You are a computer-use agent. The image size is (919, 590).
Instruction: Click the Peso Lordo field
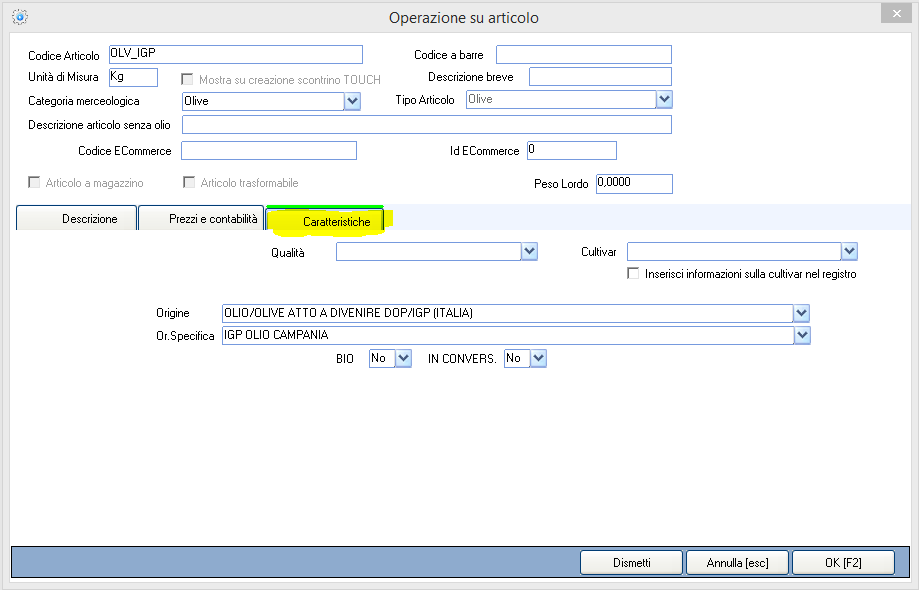tap(634, 183)
